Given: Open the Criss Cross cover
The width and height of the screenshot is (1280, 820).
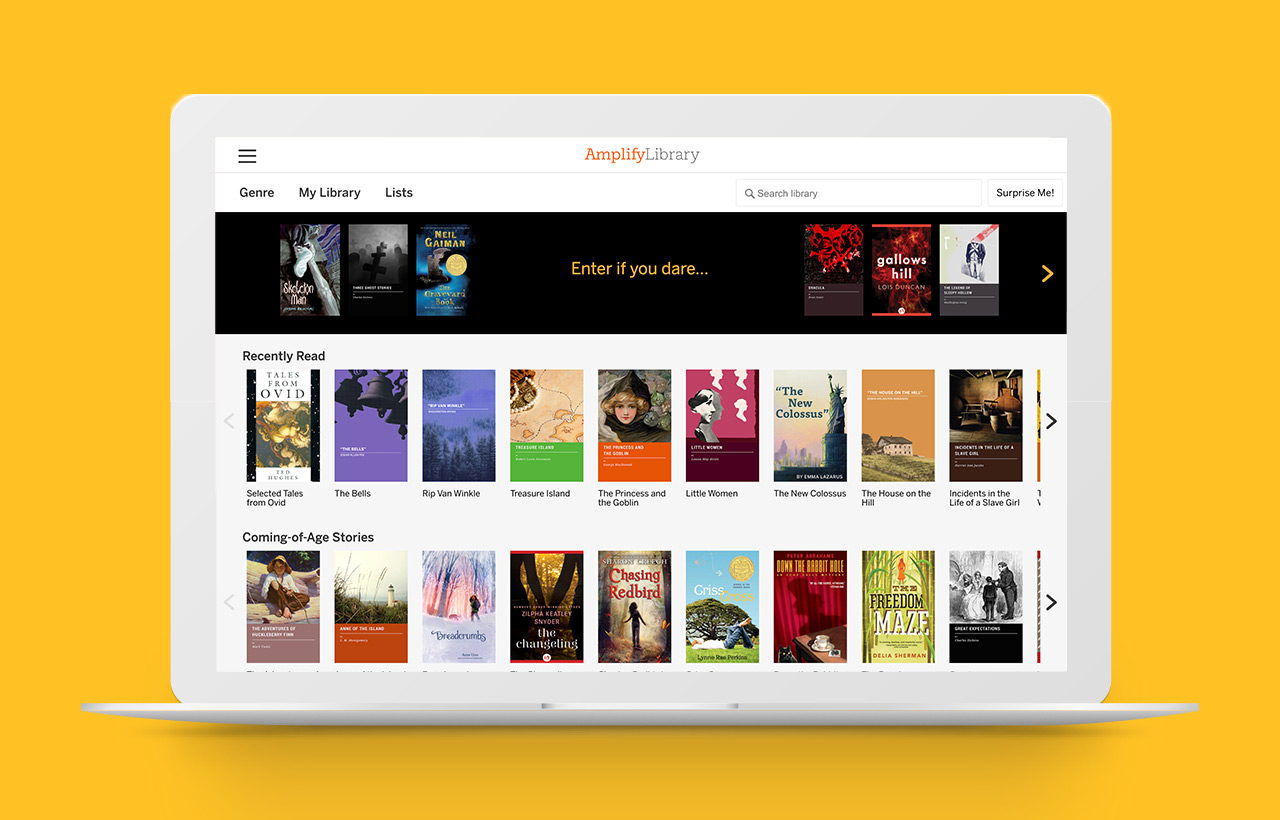Looking at the screenshot, I should [x=722, y=607].
